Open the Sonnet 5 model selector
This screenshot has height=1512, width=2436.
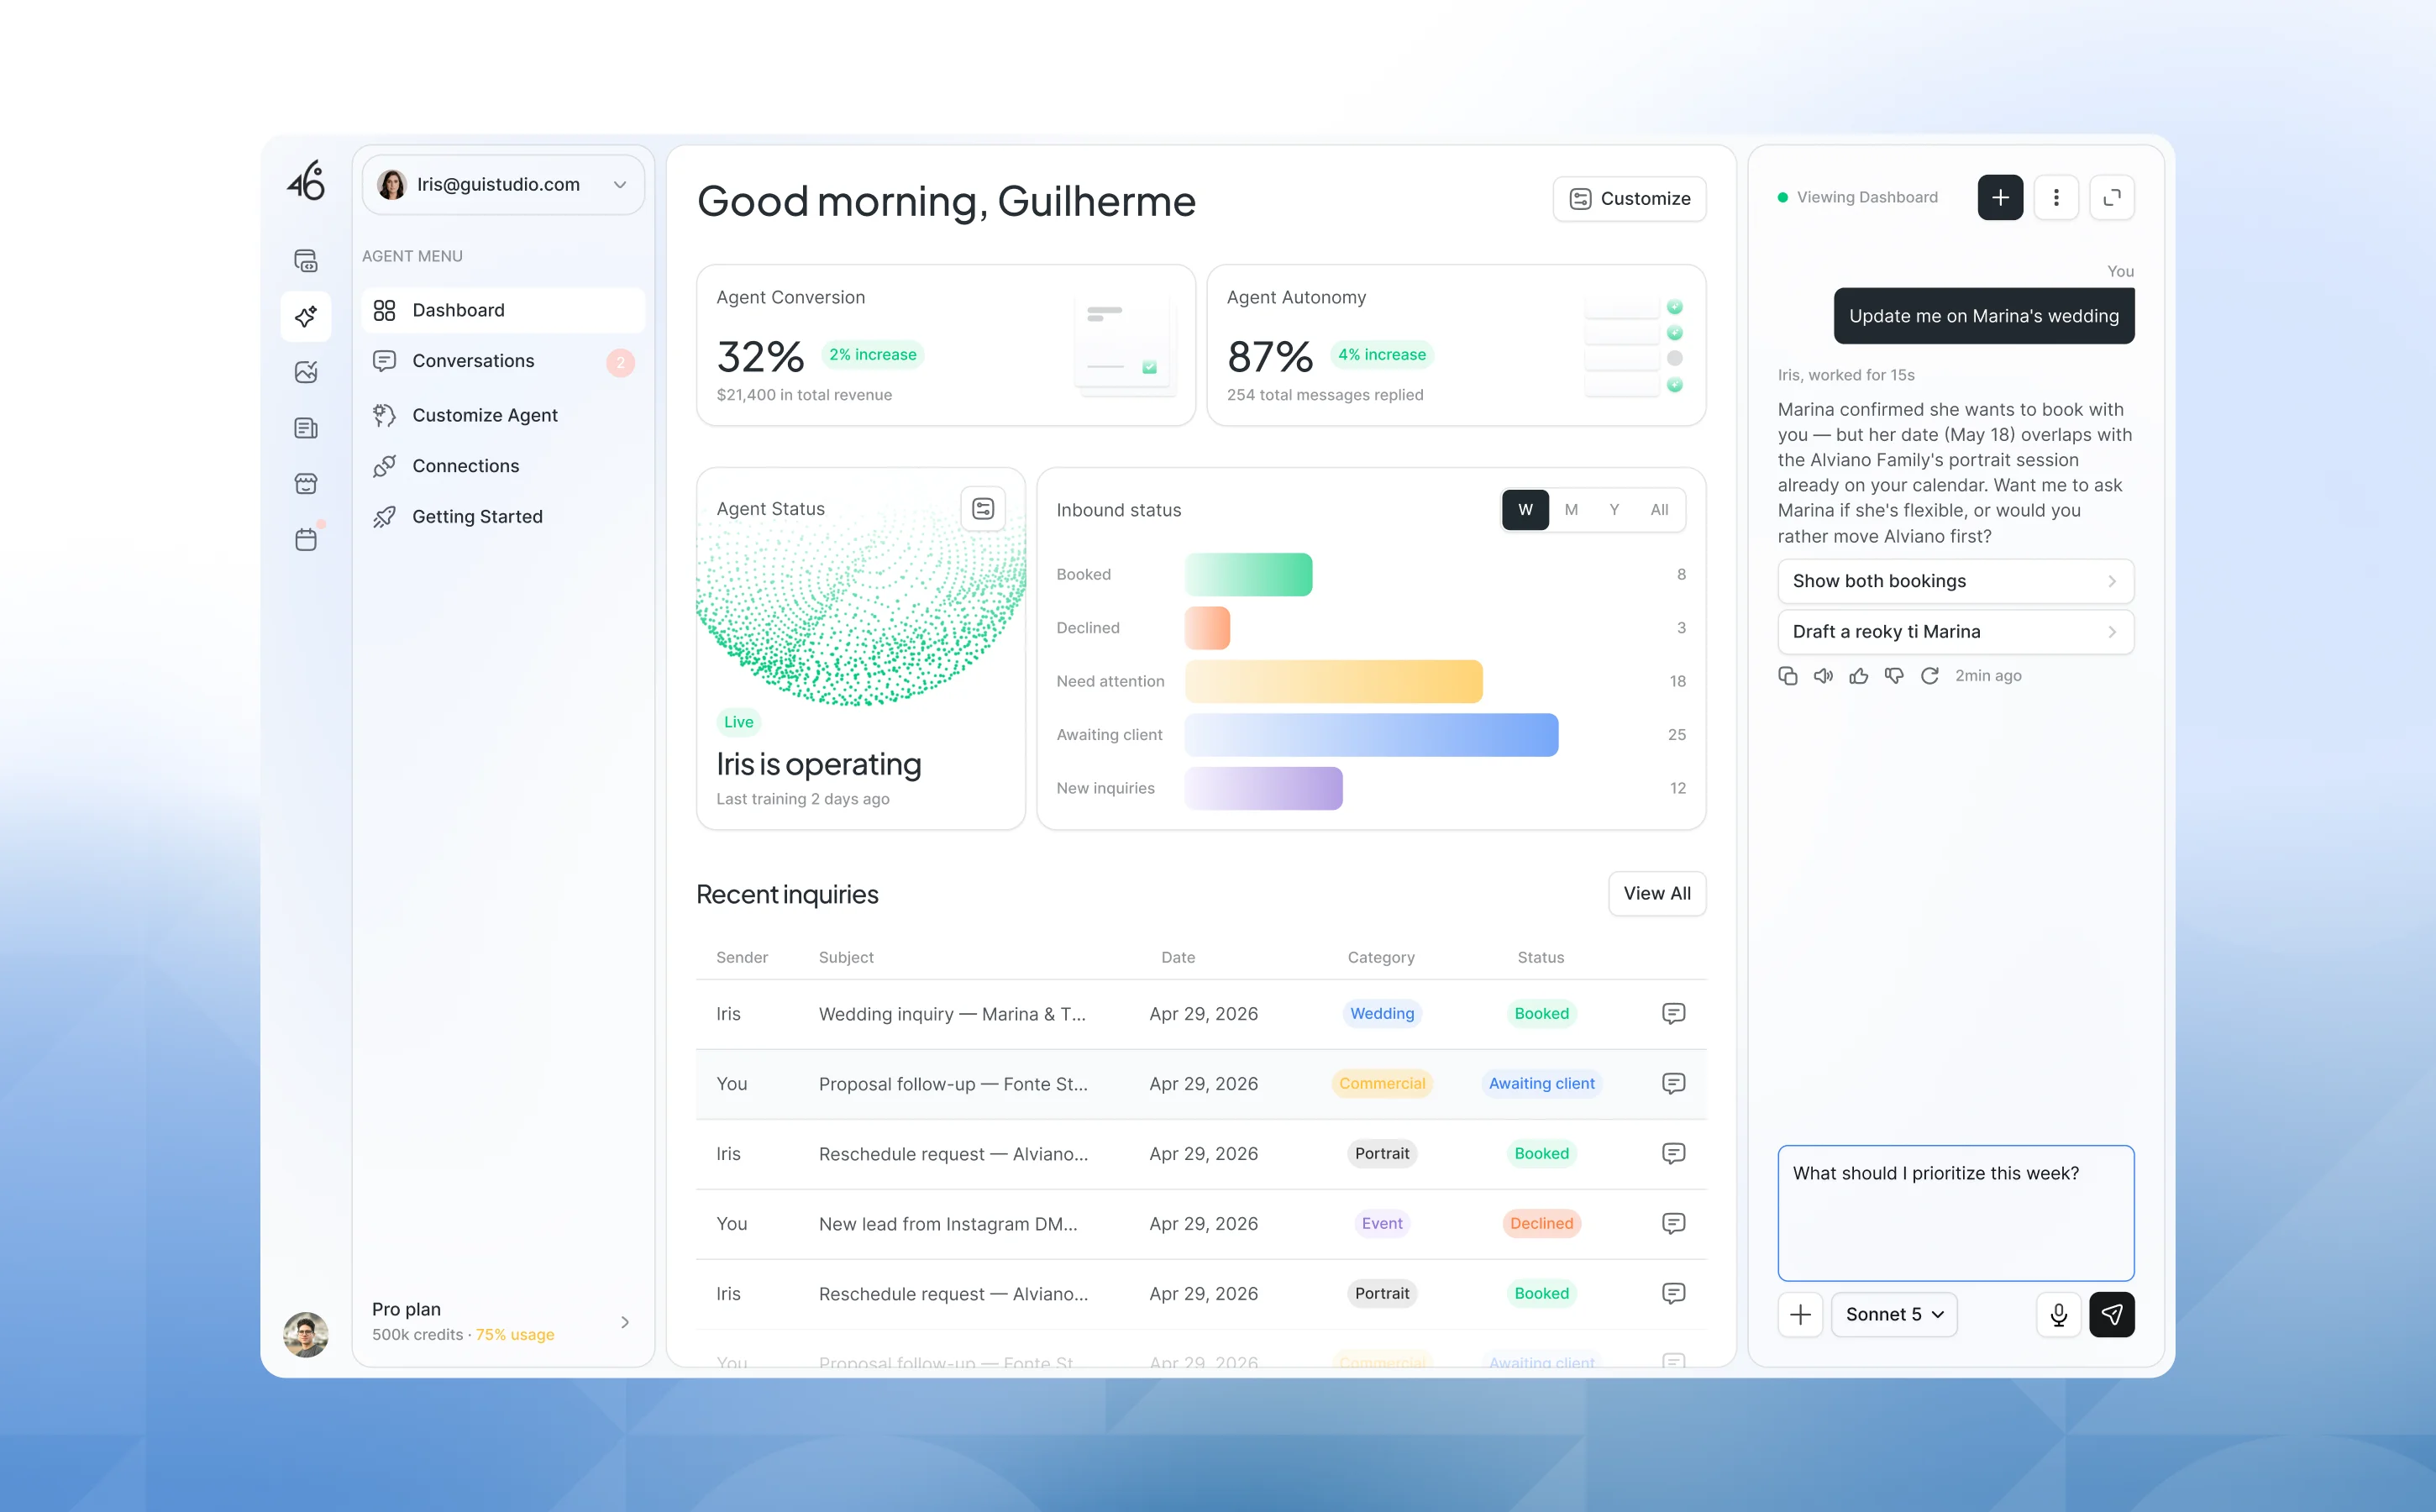tap(1894, 1314)
